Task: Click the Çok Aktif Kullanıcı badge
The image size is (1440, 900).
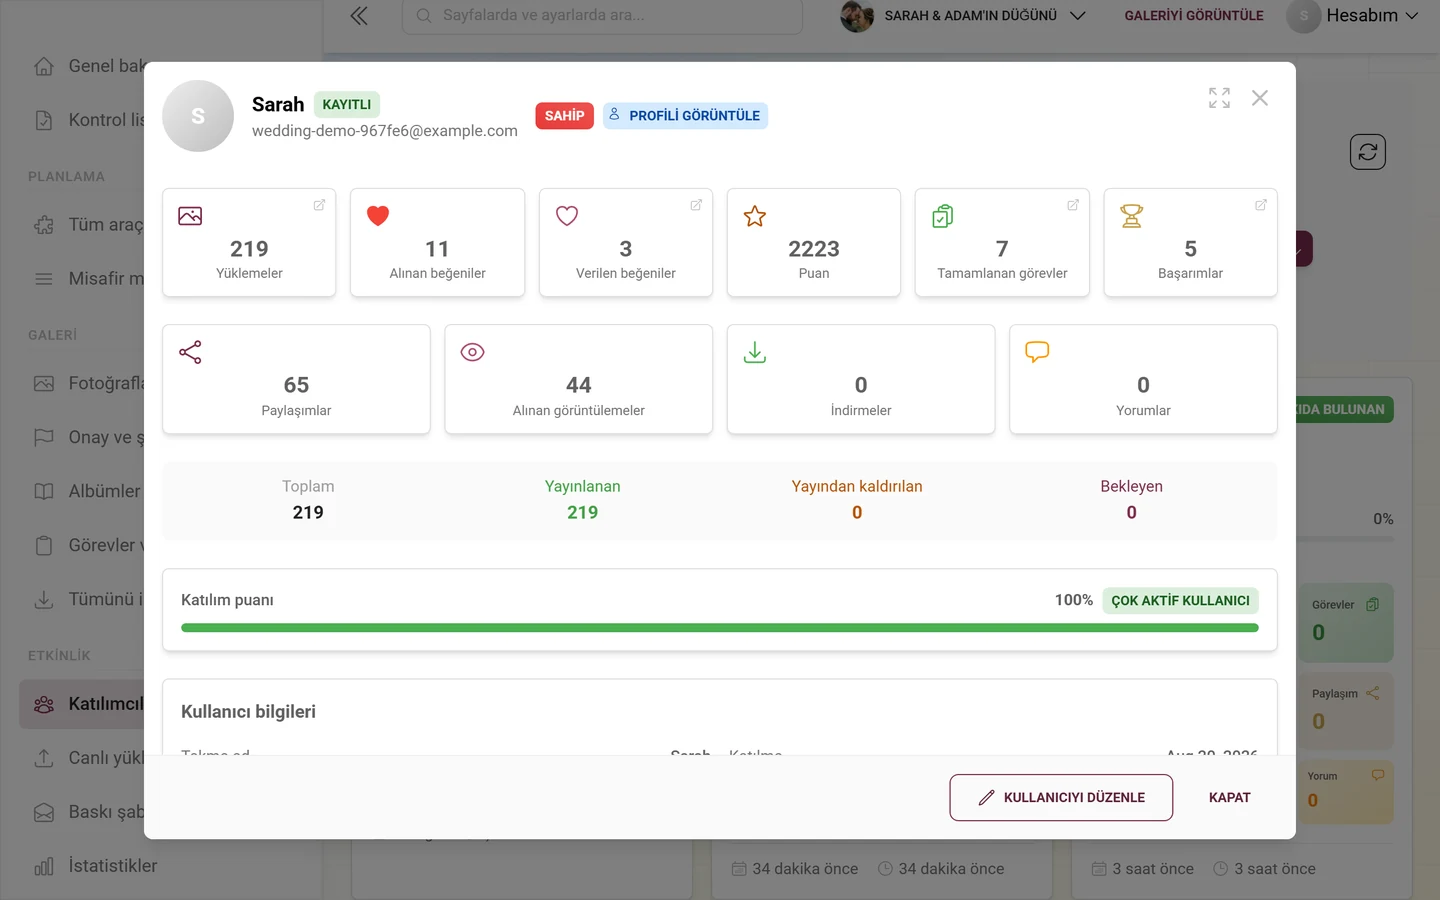Action: (1180, 601)
